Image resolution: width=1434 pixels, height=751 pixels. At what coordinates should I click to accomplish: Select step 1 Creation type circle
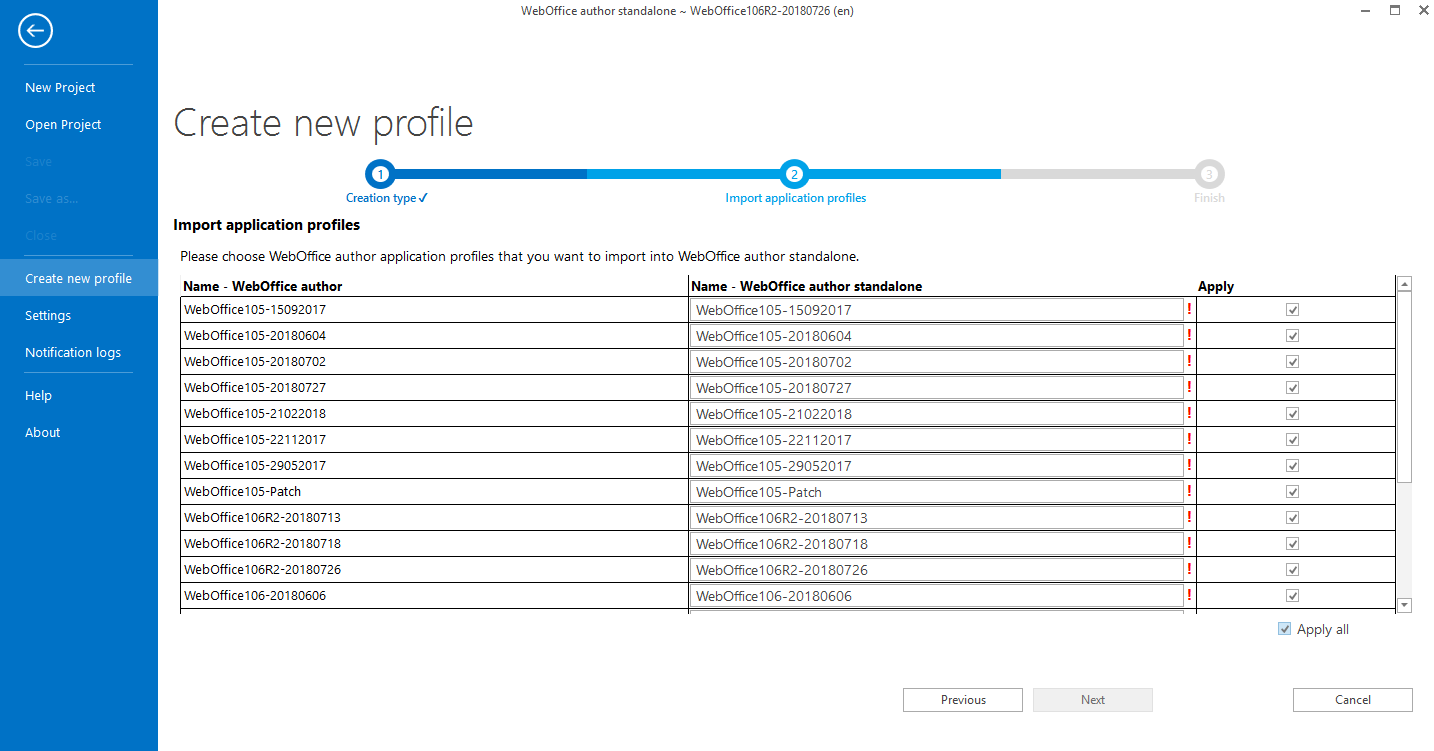point(380,173)
